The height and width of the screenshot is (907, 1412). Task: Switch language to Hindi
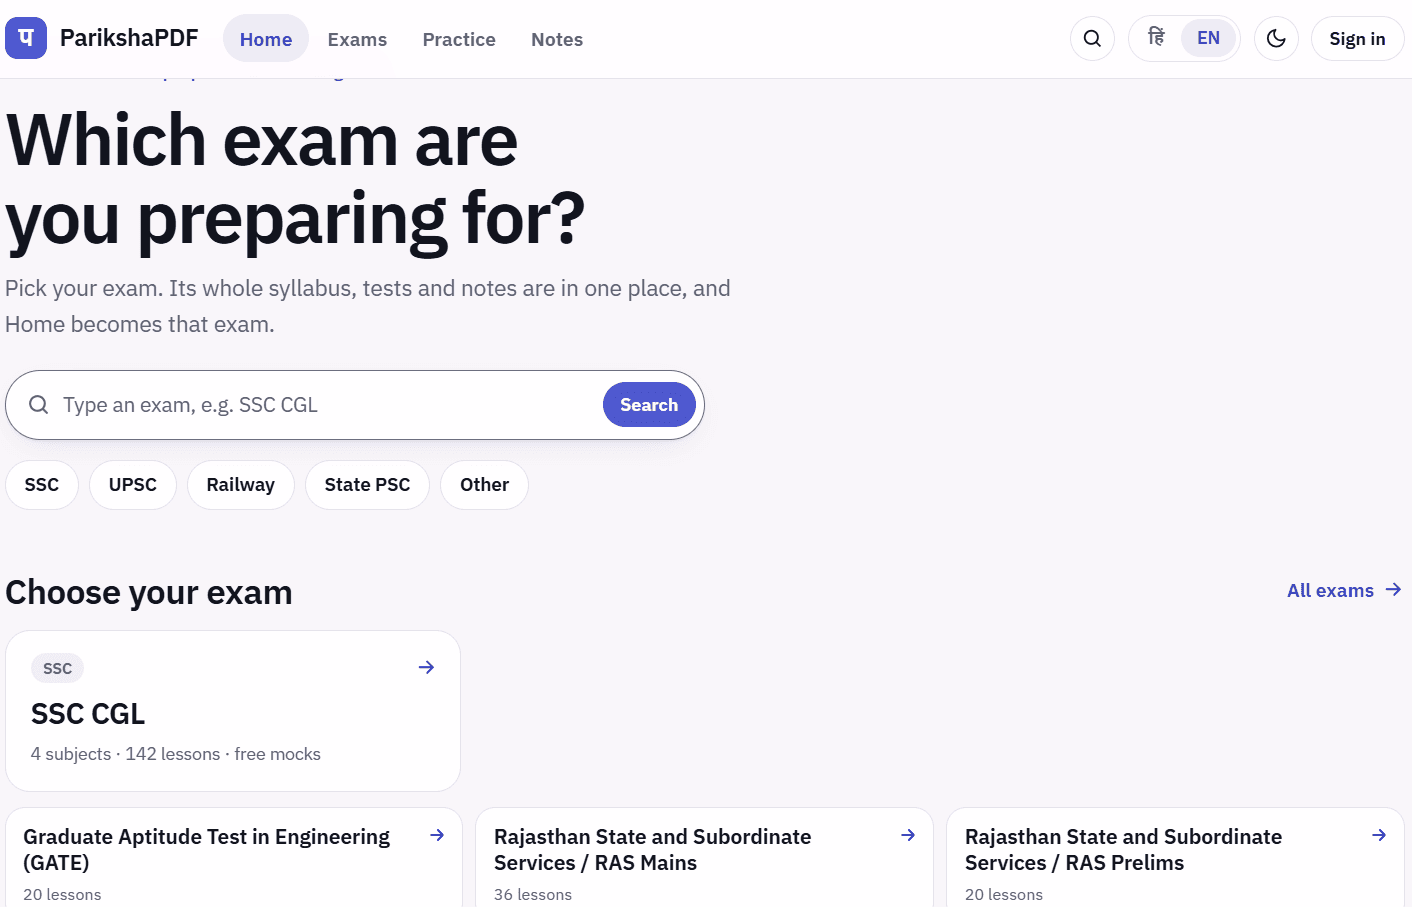coord(1156,38)
